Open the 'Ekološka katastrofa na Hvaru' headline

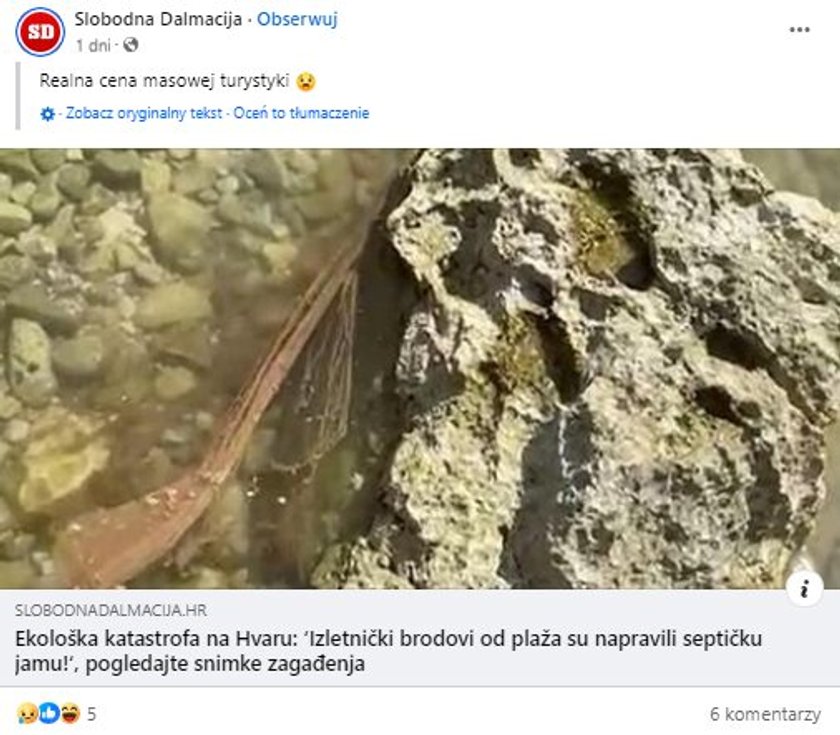click(x=388, y=651)
